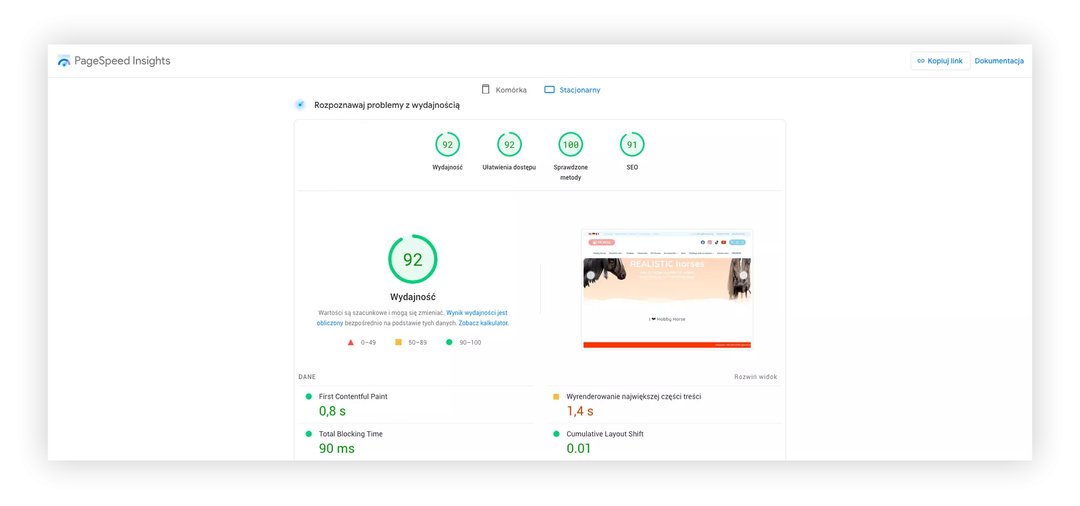Screen dimensions: 1080x506
Task: Switch to the Komórka tab
Action: click(504, 90)
